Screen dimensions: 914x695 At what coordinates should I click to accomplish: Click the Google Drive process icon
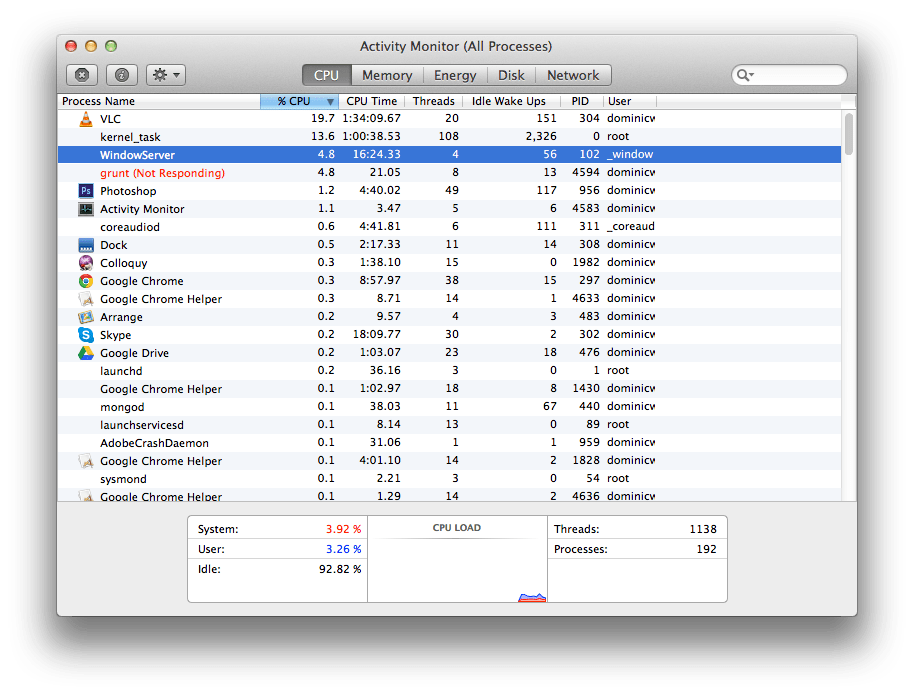[85, 353]
